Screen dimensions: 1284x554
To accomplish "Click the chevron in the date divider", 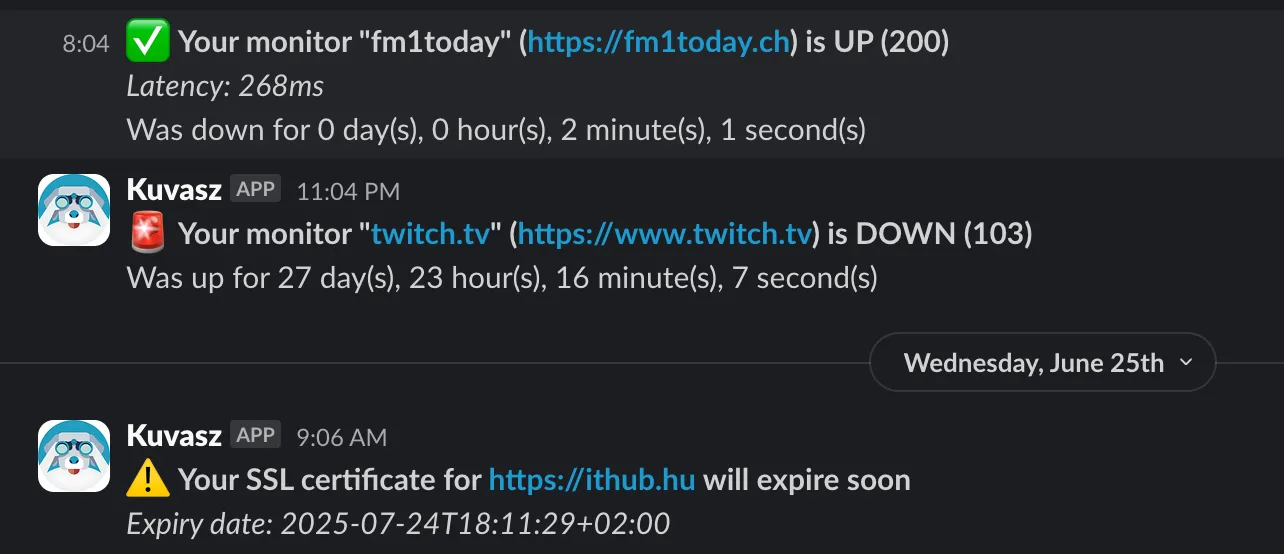I will coord(1186,362).
